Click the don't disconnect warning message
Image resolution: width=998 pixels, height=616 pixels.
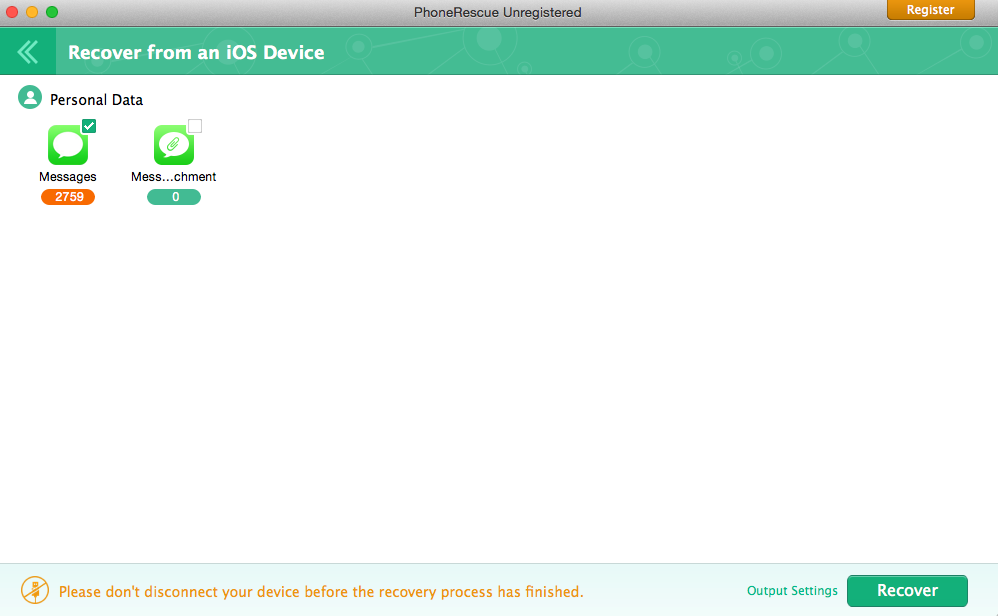pyautogui.click(x=321, y=592)
